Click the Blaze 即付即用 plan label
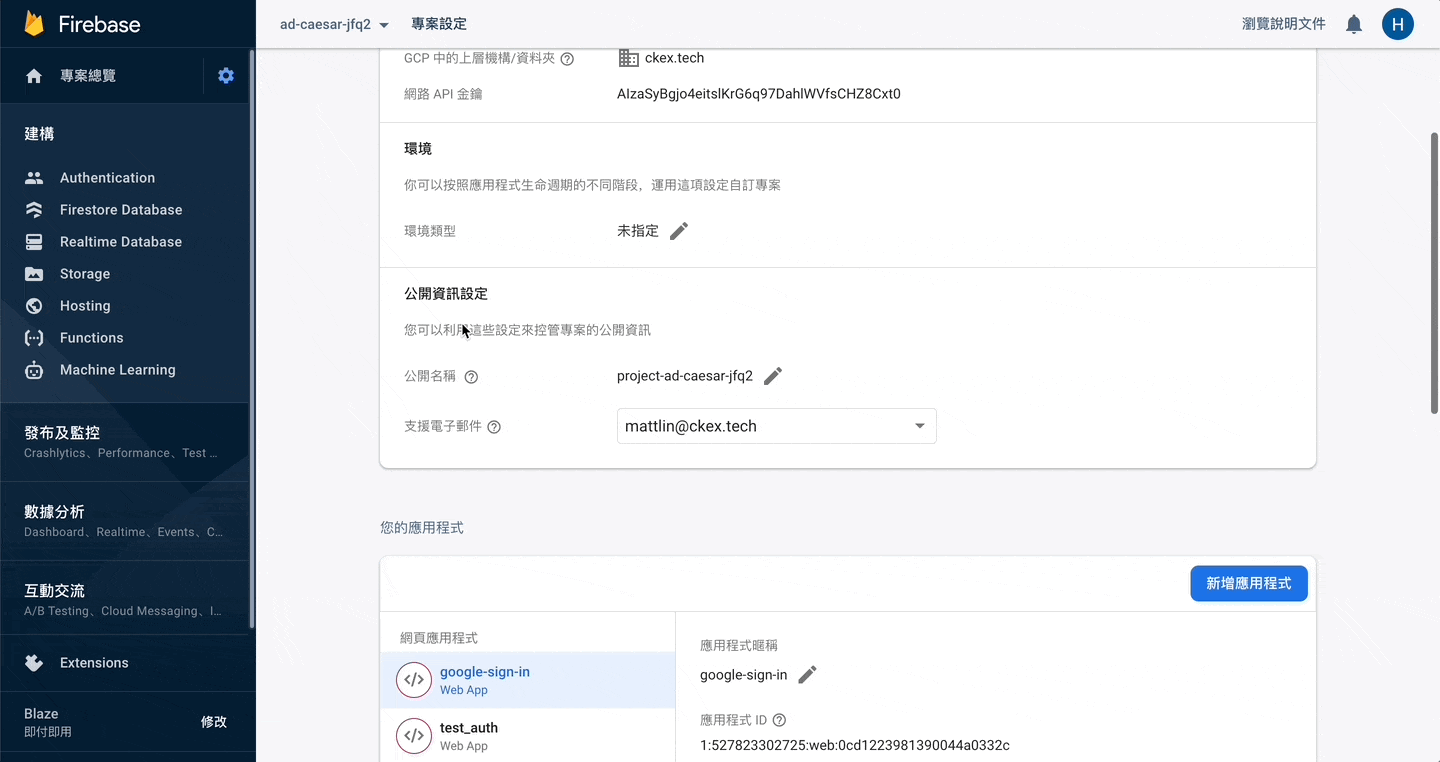The image size is (1440, 762). (48, 722)
